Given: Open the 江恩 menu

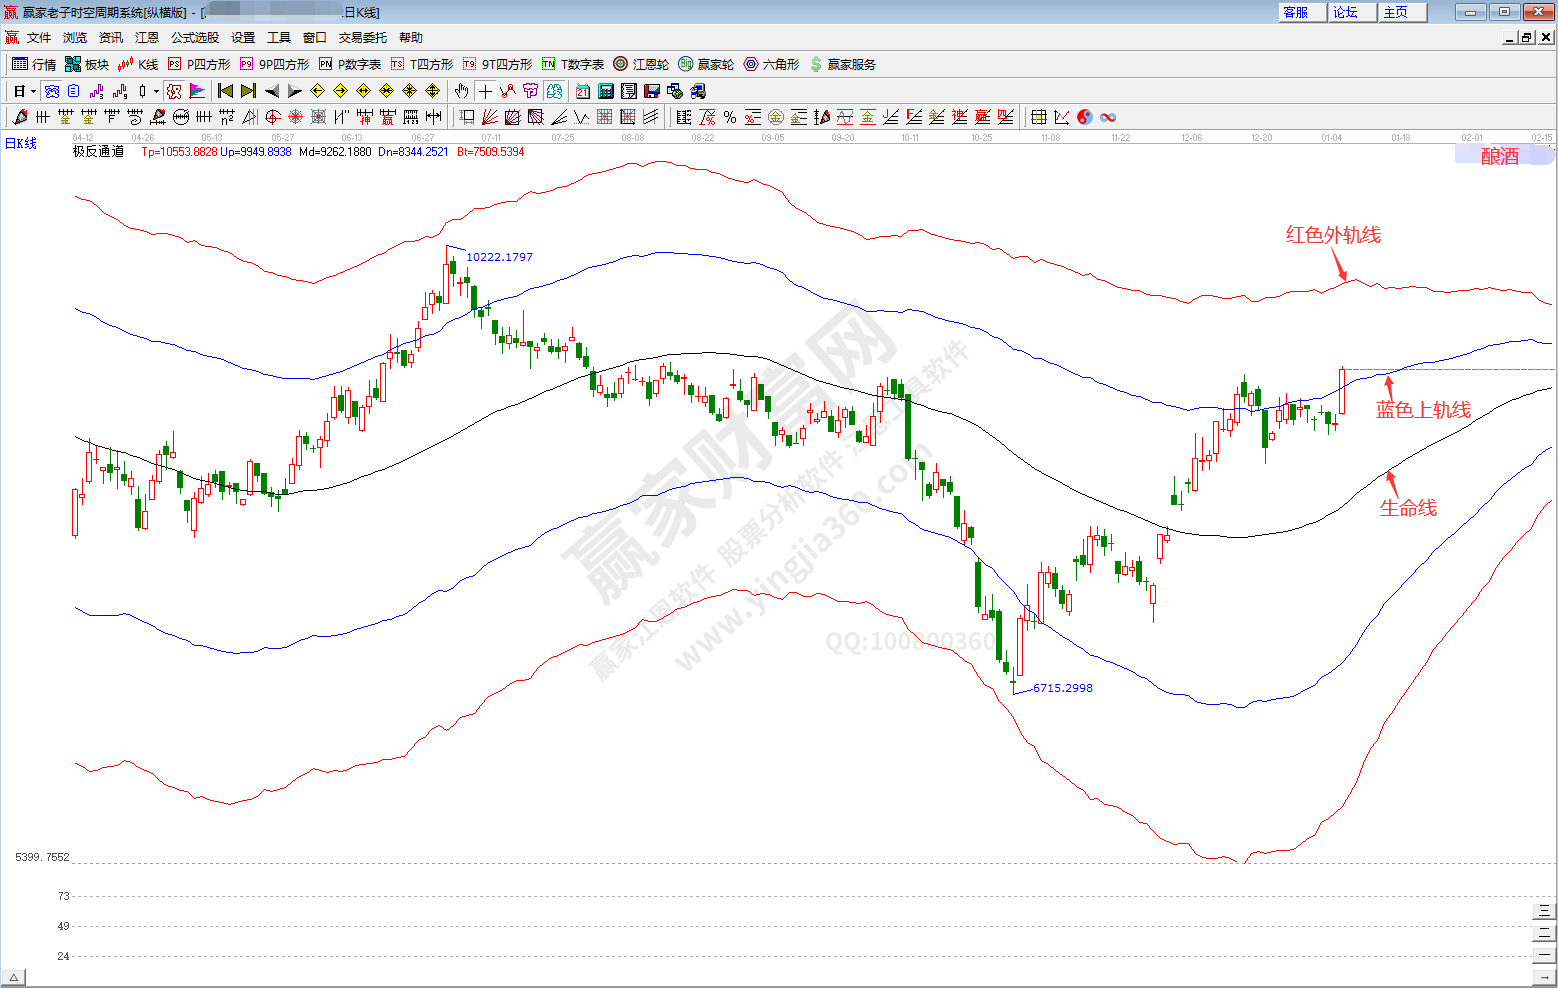Looking at the screenshot, I should [147, 38].
